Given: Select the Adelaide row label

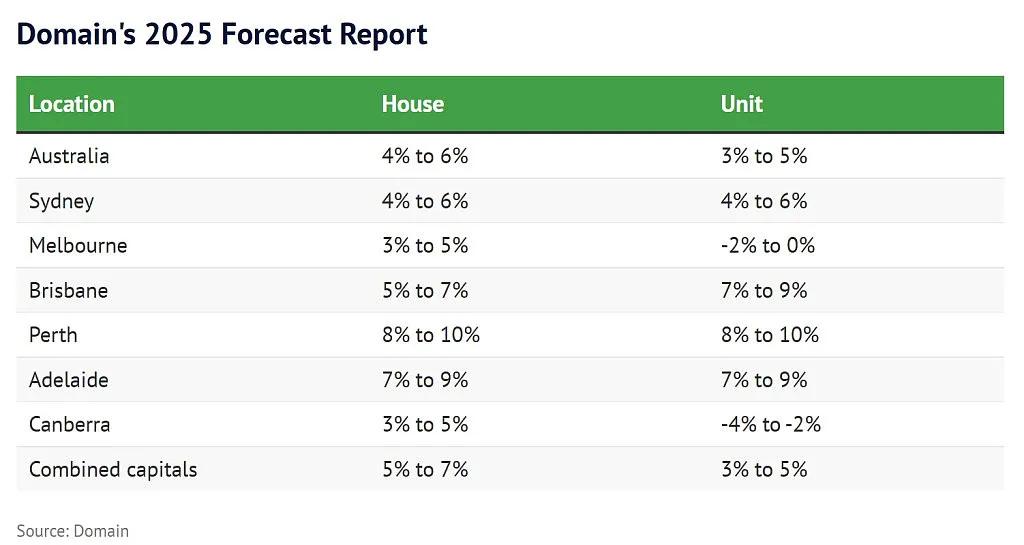Looking at the screenshot, I should 69,380.
